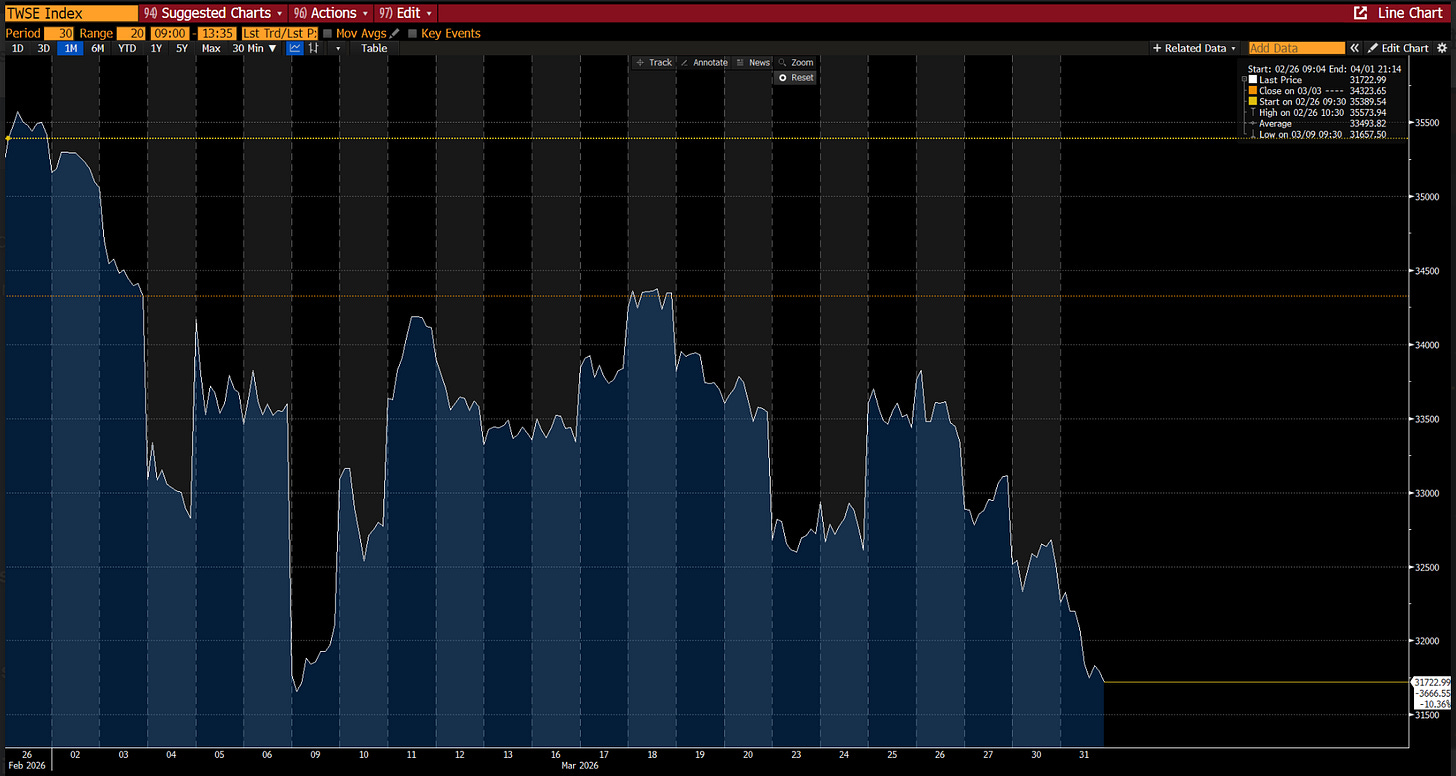The image size is (1456, 776).
Task: Select the 1D time range
Action: (x=17, y=48)
